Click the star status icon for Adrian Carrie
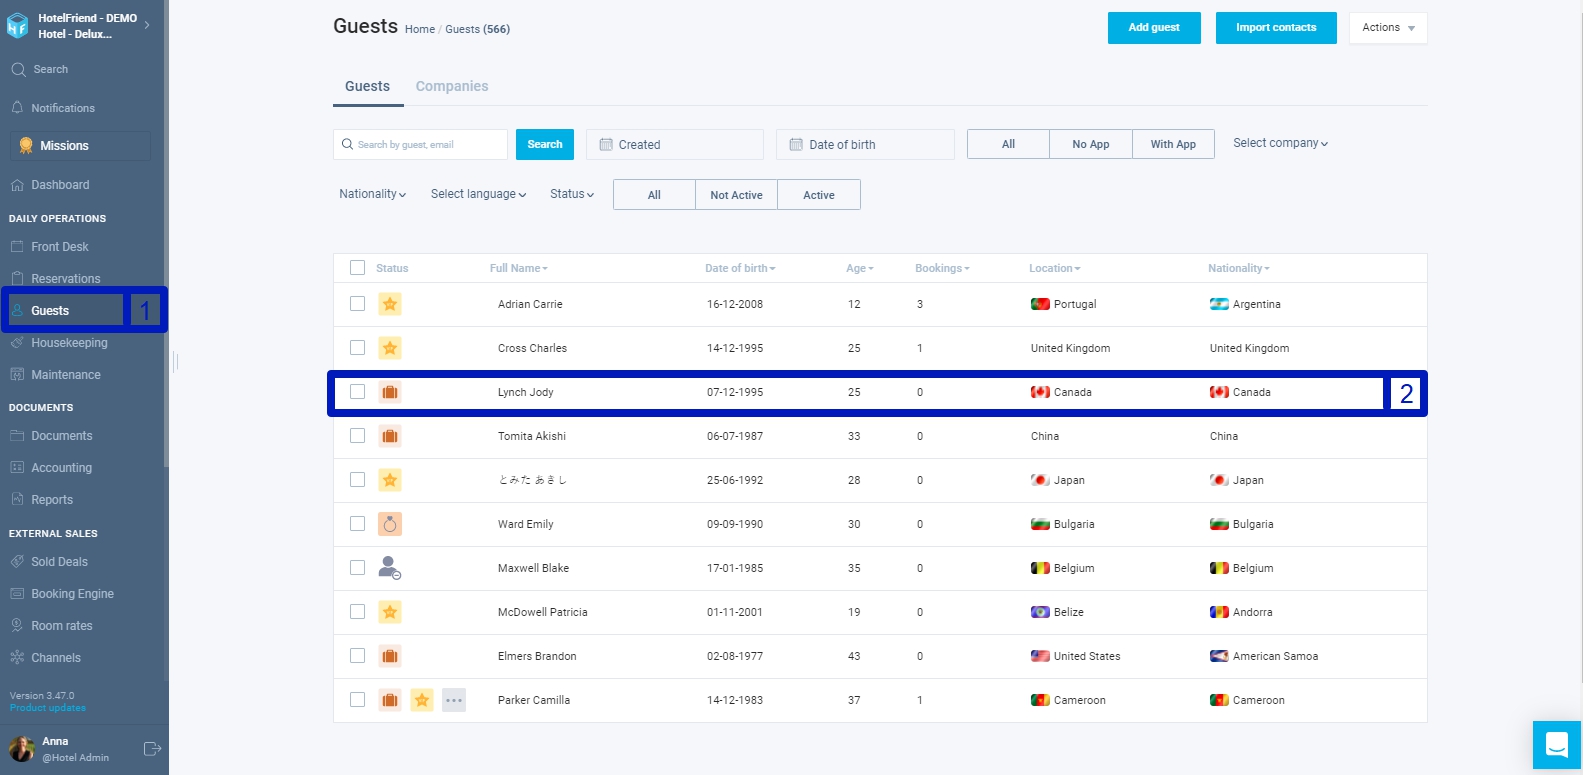1583x775 pixels. click(x=390, y=304)
